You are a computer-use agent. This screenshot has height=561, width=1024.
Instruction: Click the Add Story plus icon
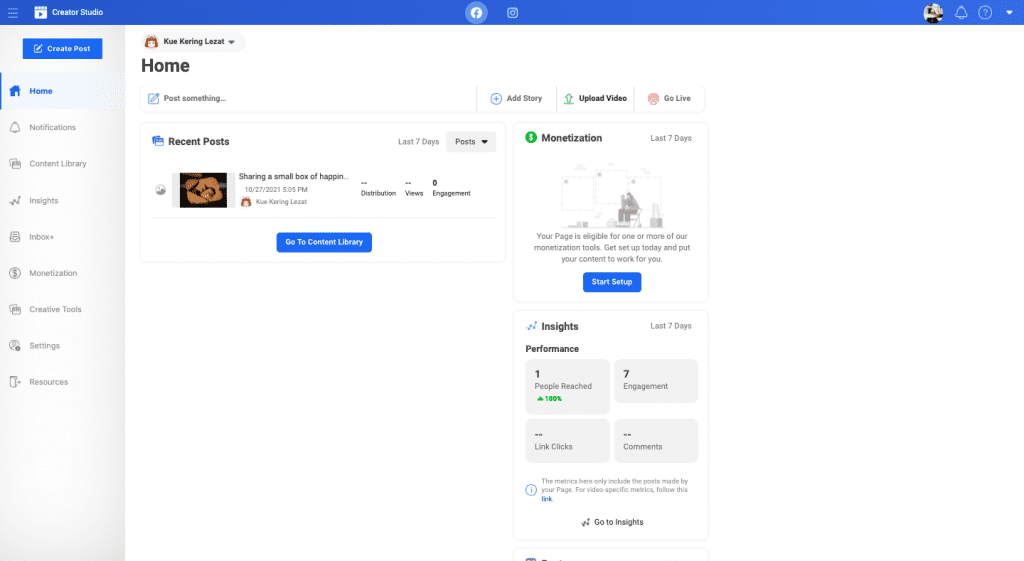(x=496, y=99)
